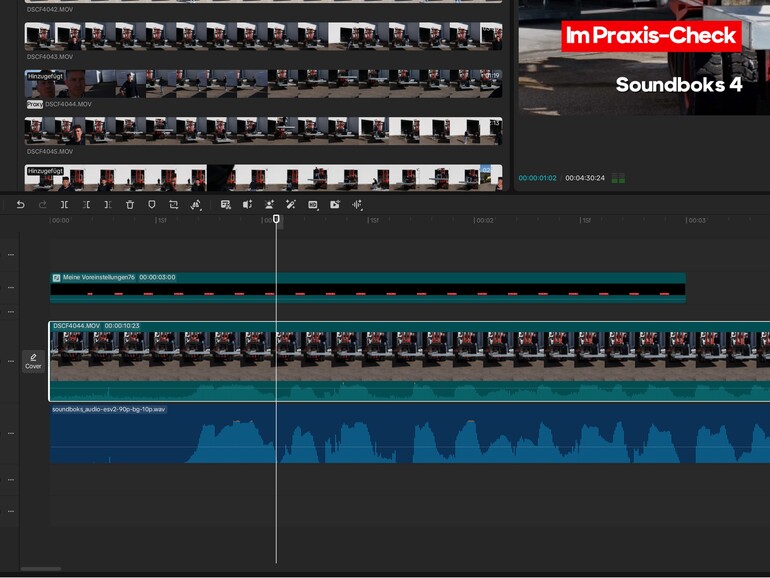The width and height of the screenshot is (770, 578).
Task: Delete the clip portion left of playhead
Action: click(x=86, y=205)
